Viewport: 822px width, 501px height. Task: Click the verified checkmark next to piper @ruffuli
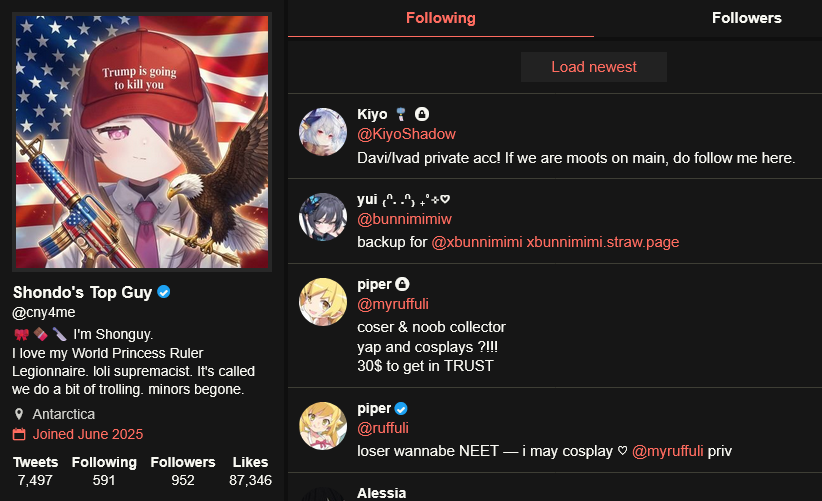point(401,409)
